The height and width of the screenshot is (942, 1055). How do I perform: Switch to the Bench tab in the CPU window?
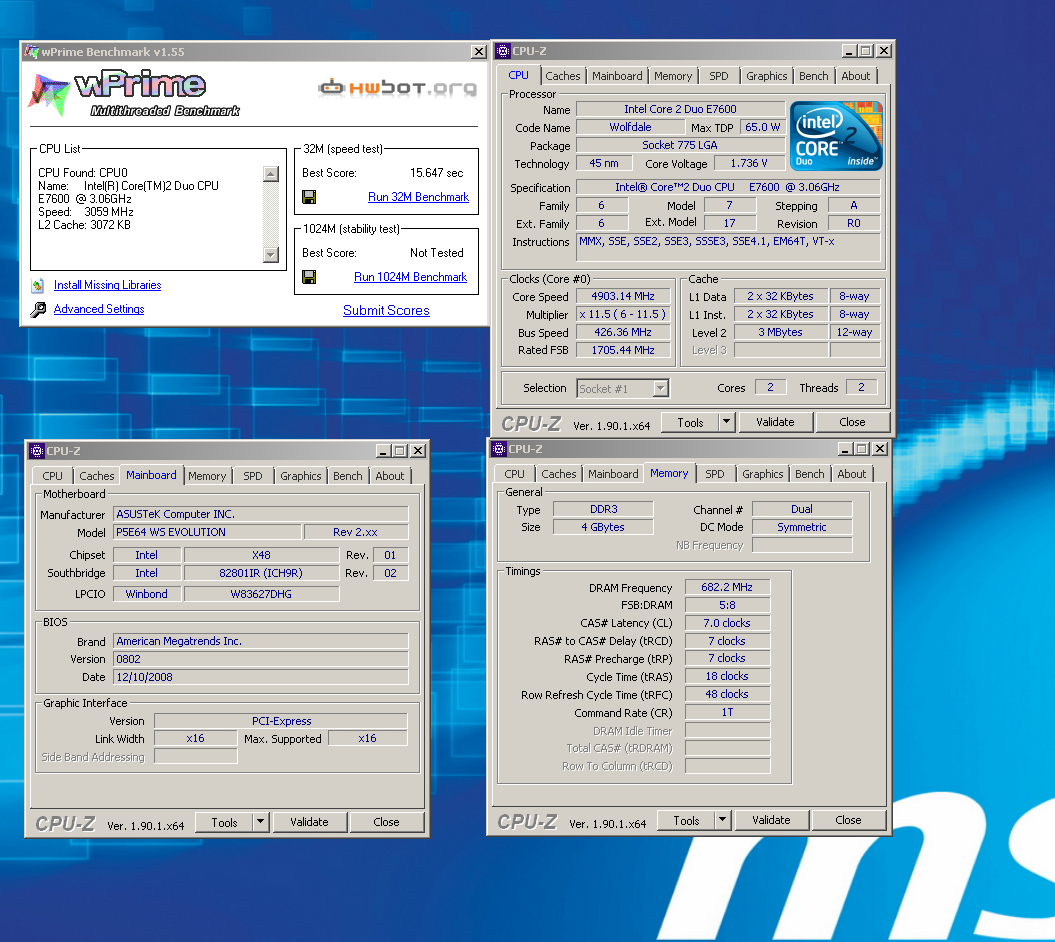pyautogui.click(x=813, y=76)
